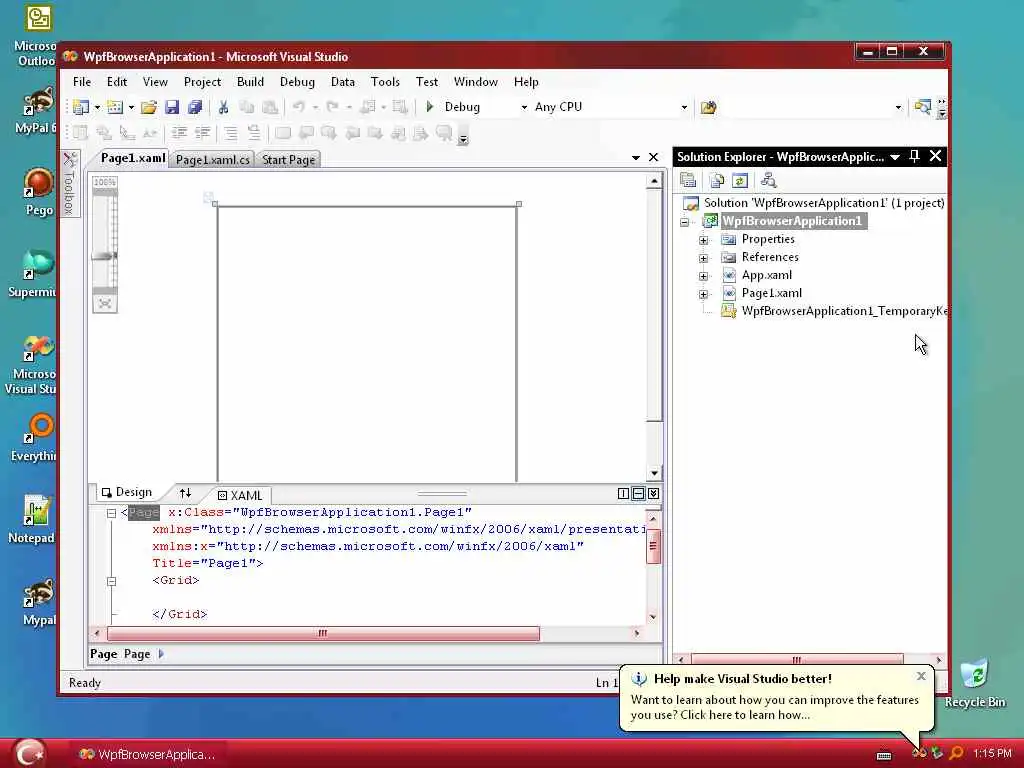Click the vertical split pane icon

click(x=623, y=494)
